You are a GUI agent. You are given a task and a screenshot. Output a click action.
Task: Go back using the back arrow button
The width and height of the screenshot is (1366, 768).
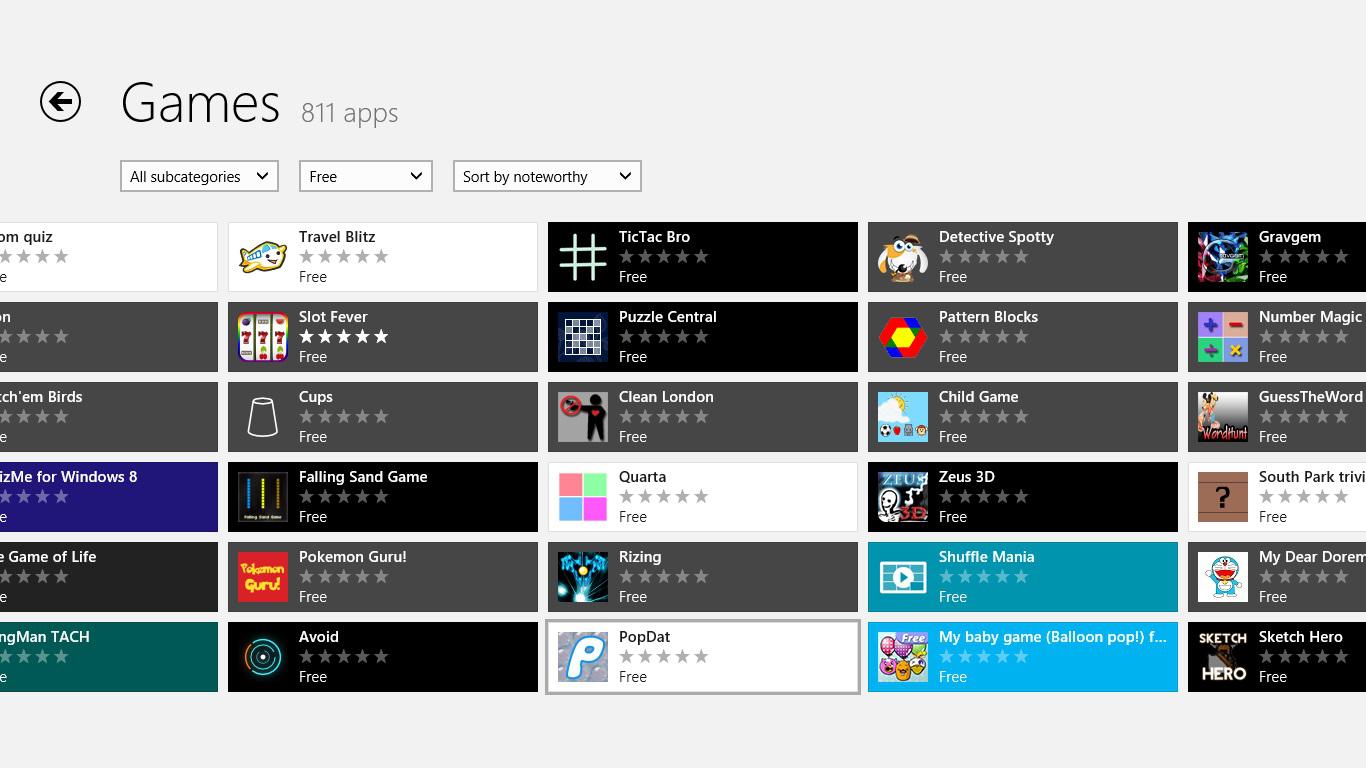click(x=60, y=102)
